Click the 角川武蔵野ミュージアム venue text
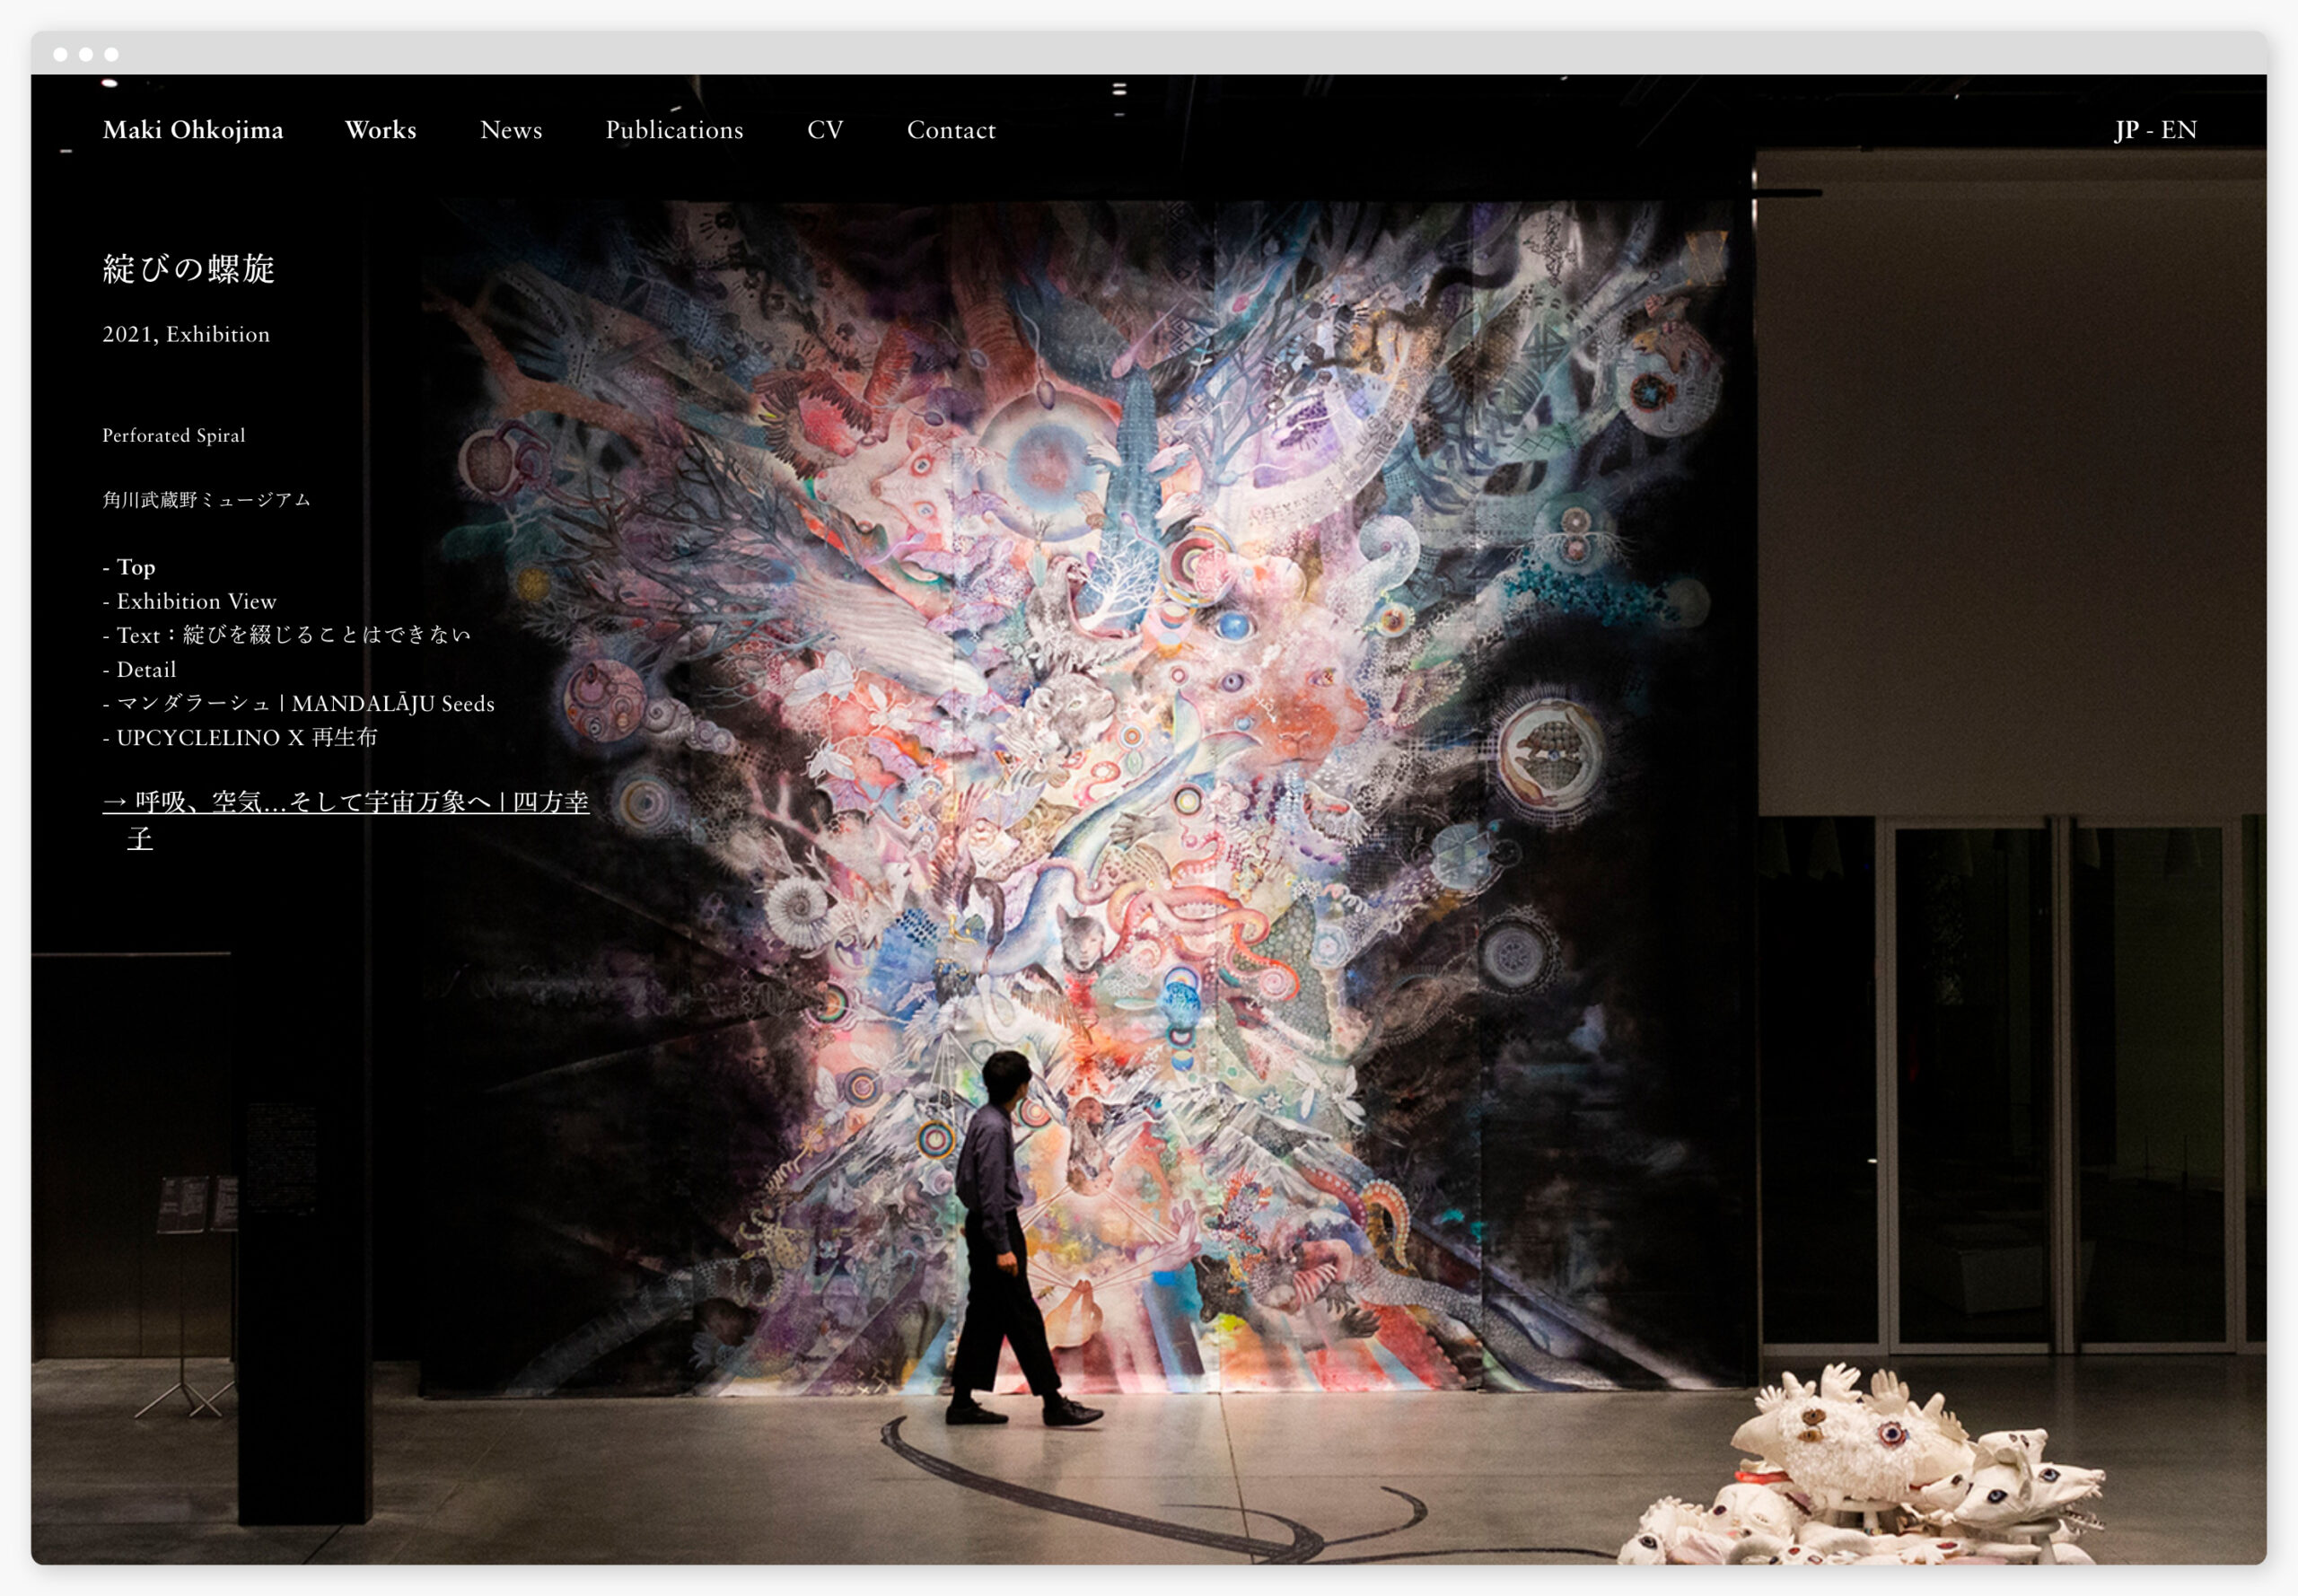Screen dimensions: 2298x1596 207,499
